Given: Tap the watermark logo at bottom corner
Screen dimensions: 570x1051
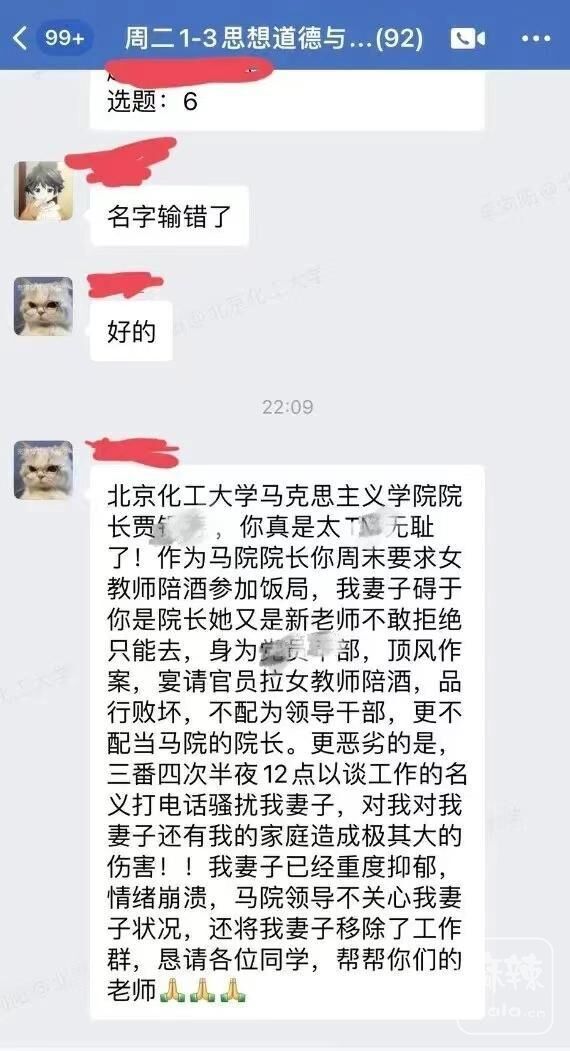Looking at the screenshot, I should pos(506,985).
